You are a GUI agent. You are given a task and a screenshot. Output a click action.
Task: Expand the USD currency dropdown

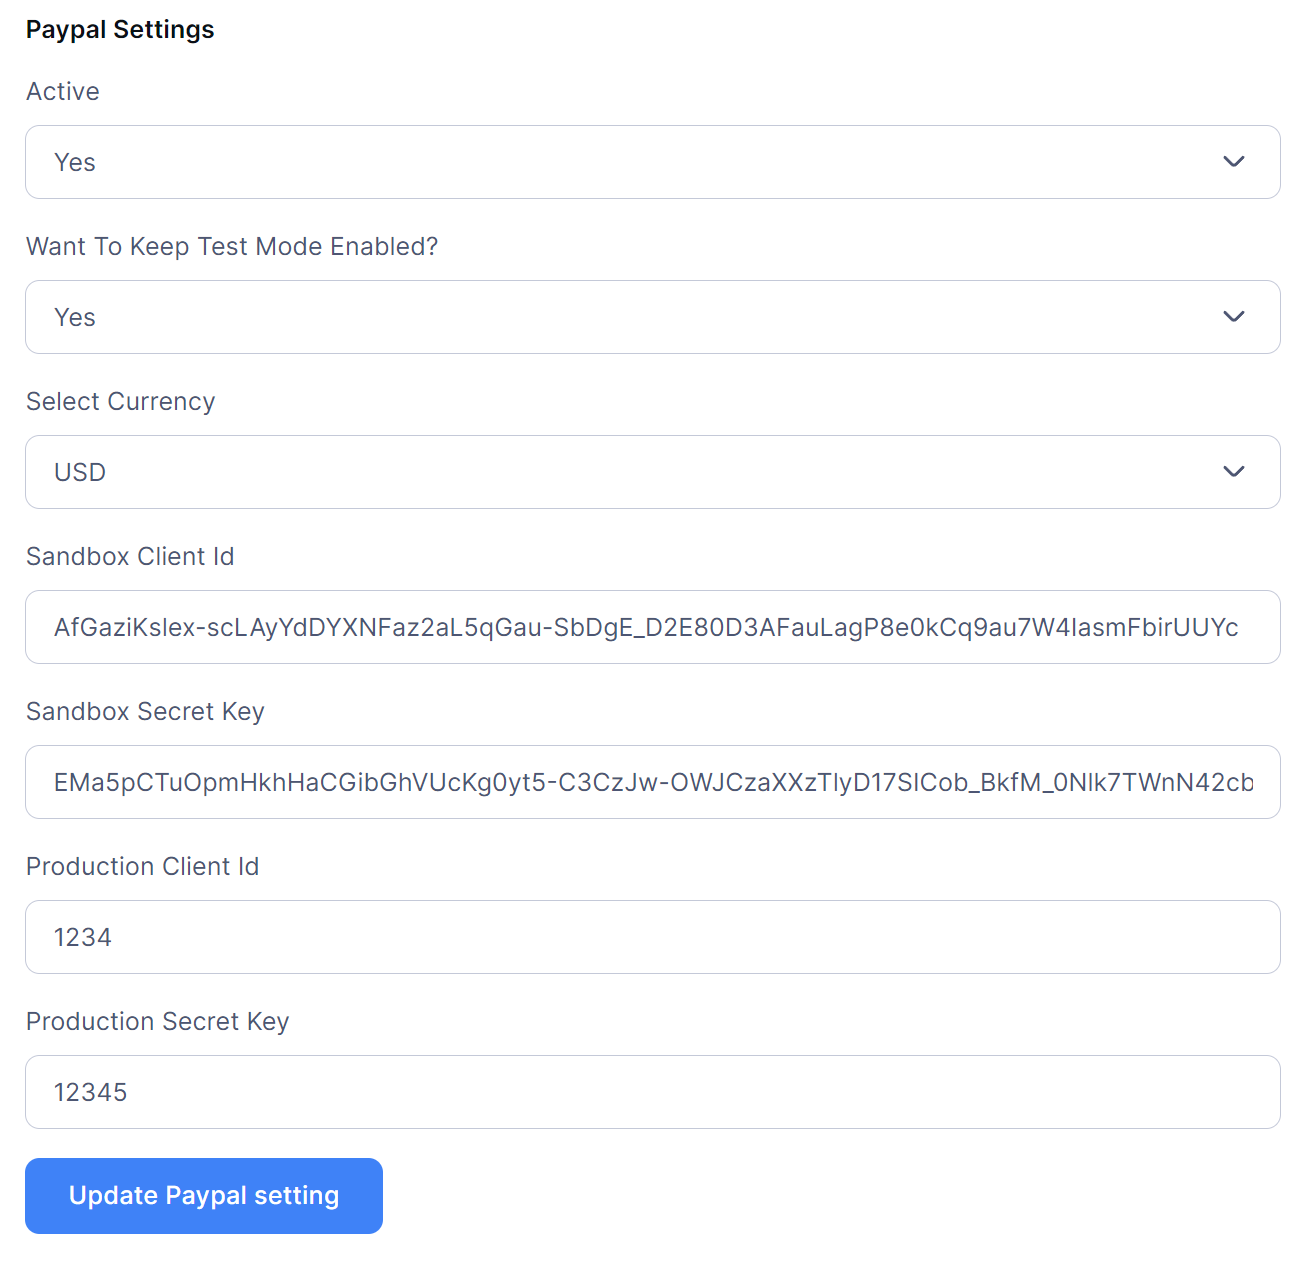[x=640, y=472]
